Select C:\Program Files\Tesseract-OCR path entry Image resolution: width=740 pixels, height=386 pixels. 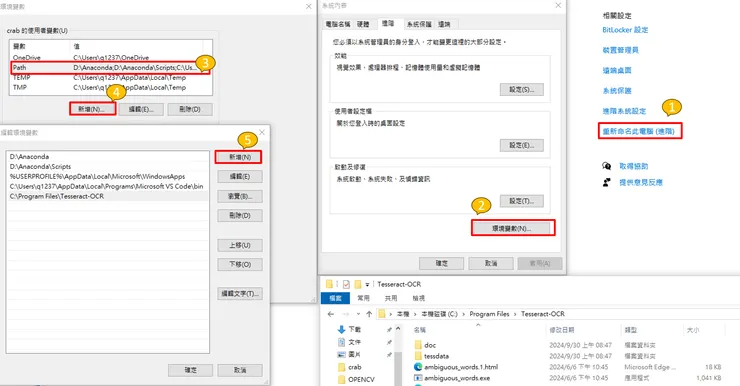(x=108, y=196)
